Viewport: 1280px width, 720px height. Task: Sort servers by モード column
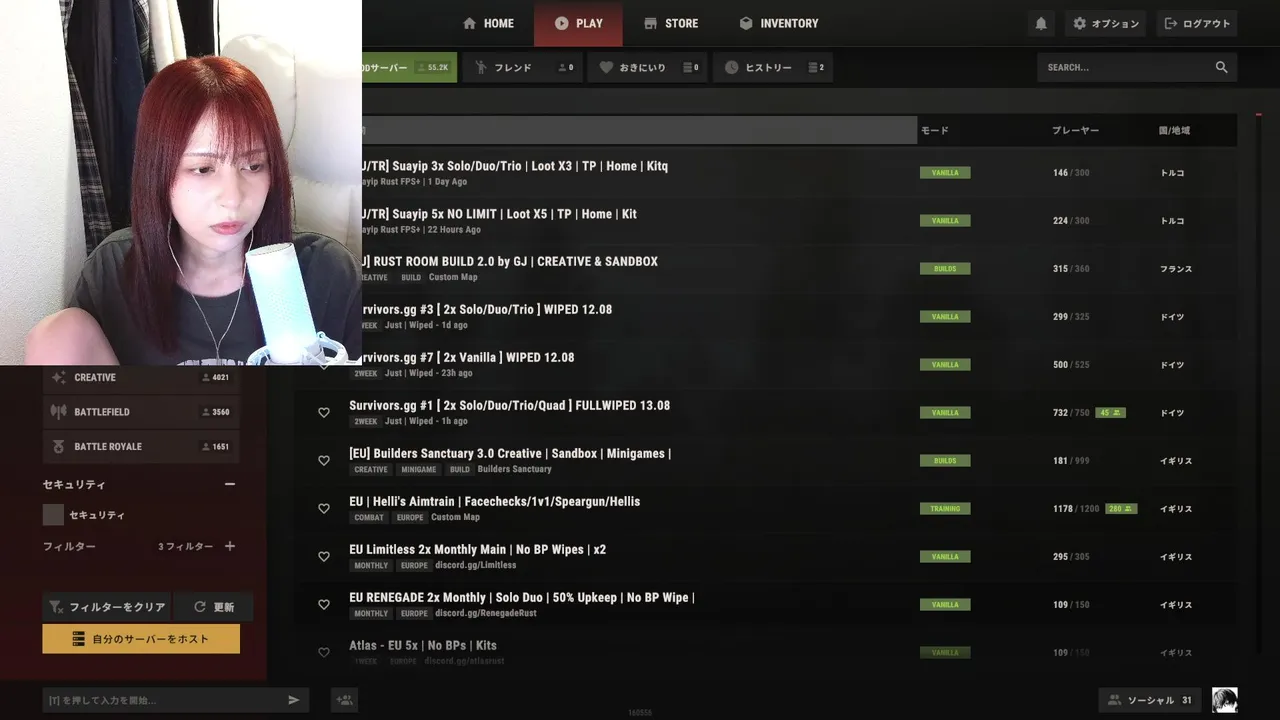click(935, 130)
